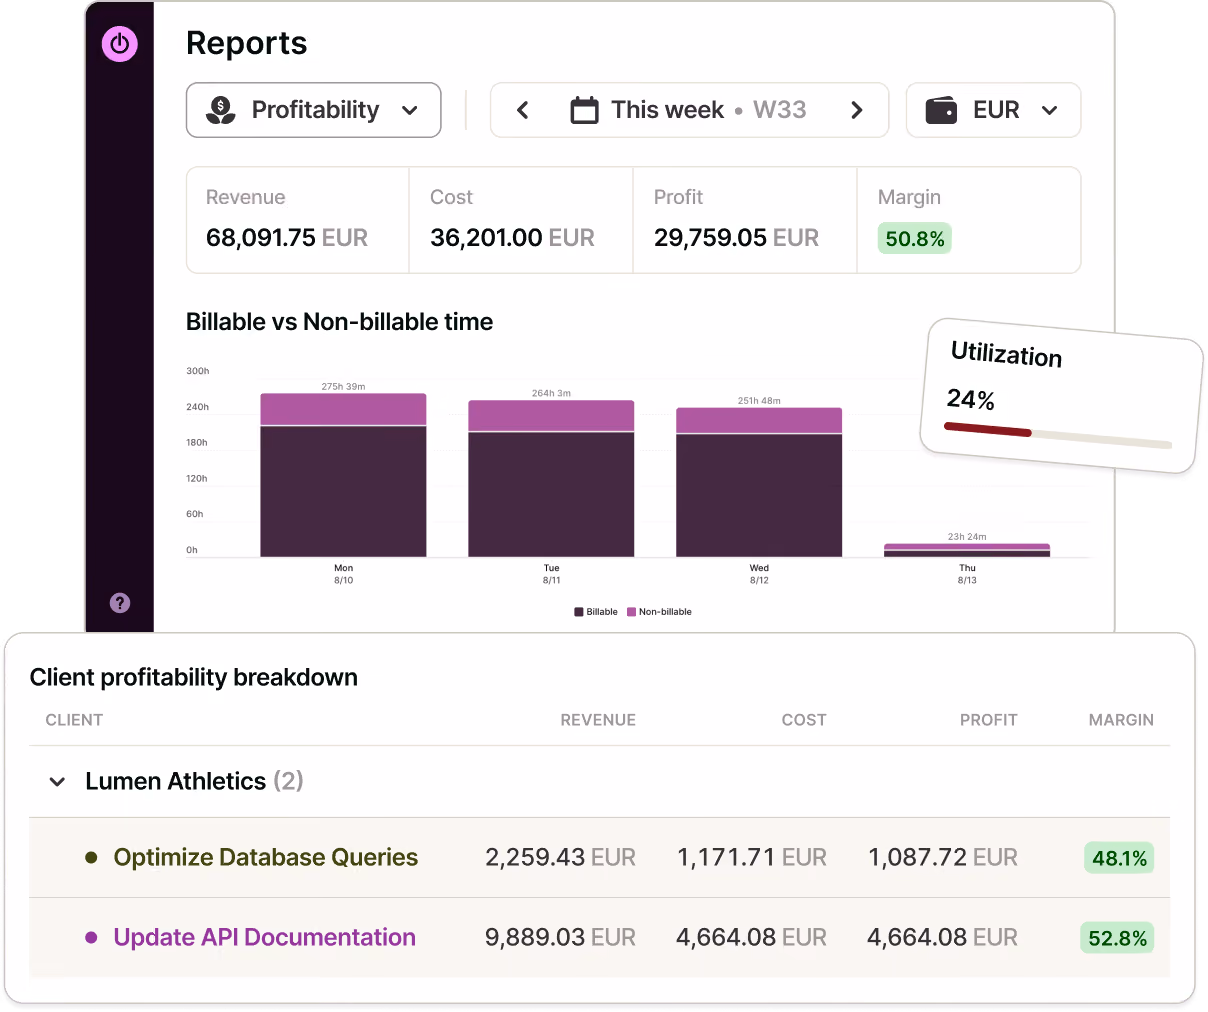The image size is (1208, 1012).
Task: Sort table by the MARGIN column header
Action: pyautogui.click(x=1121, y=720)
